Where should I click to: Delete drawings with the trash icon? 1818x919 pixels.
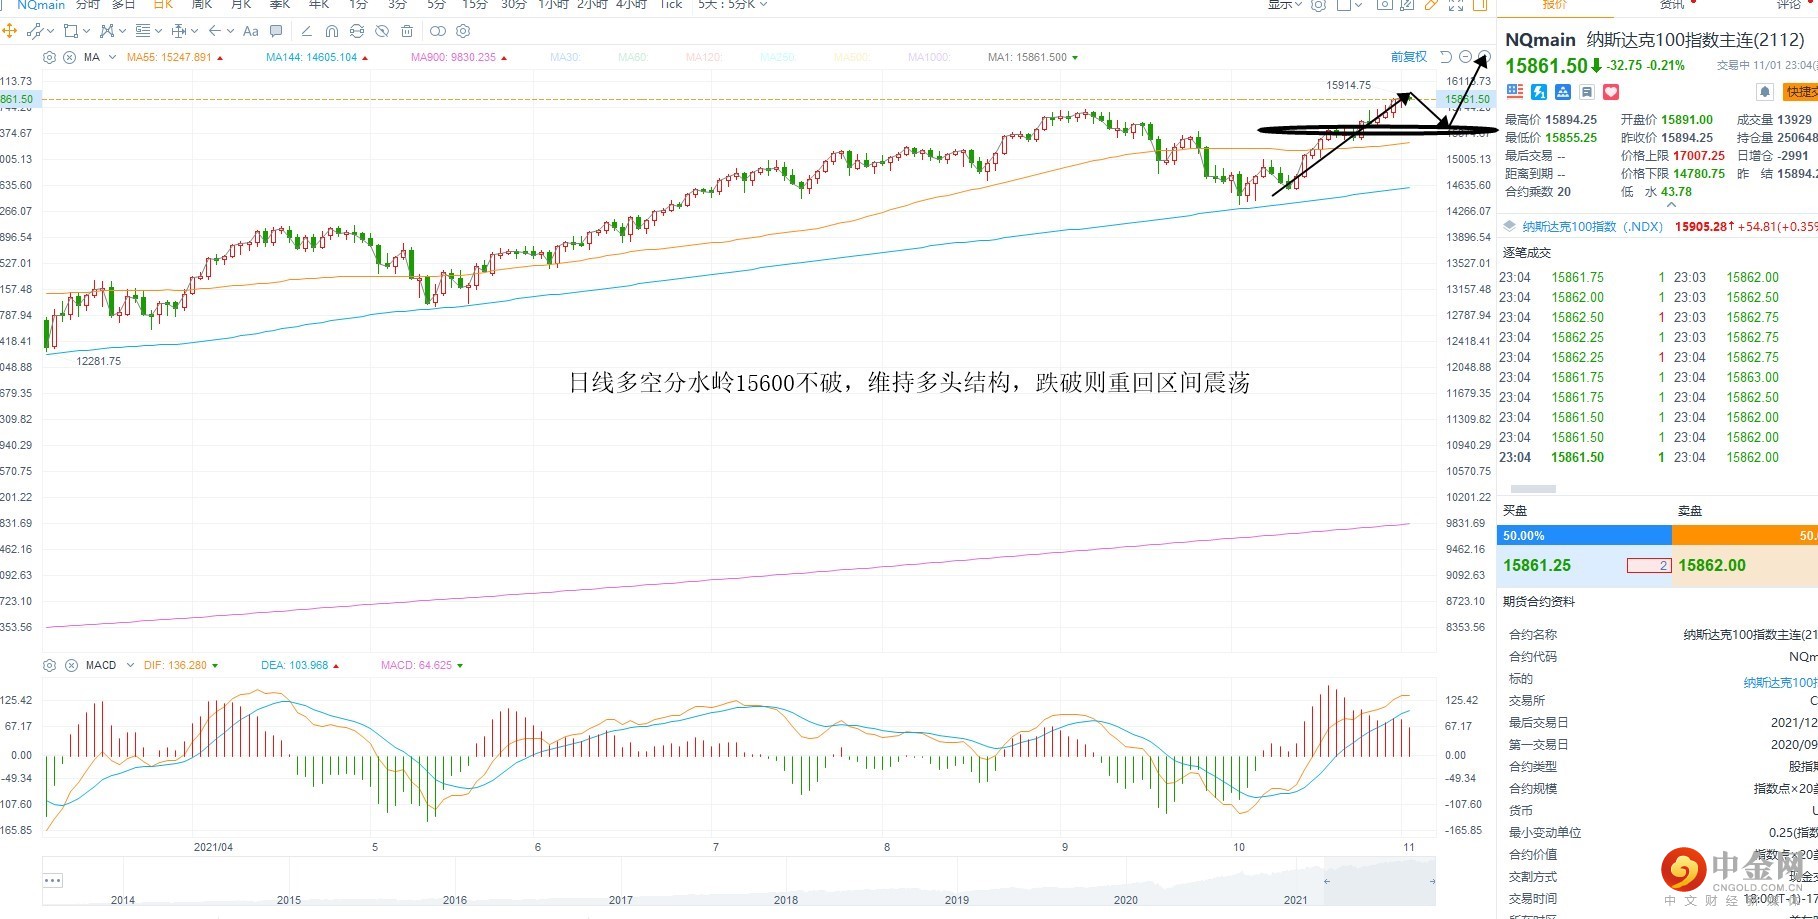pos(407,31)
